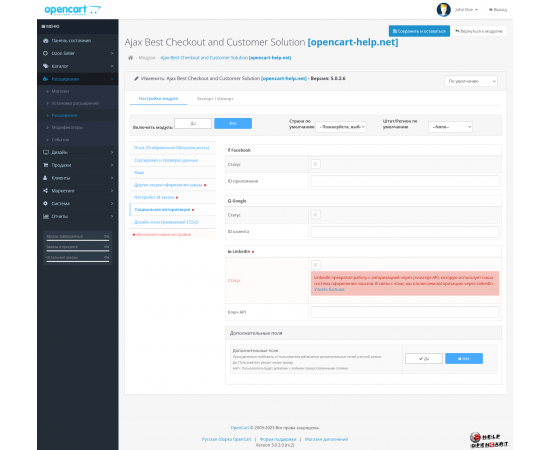Click the extensions puzzle icon in sidebar
The width and height of the screenshot is (550, 450).
(x=46, y=79)
